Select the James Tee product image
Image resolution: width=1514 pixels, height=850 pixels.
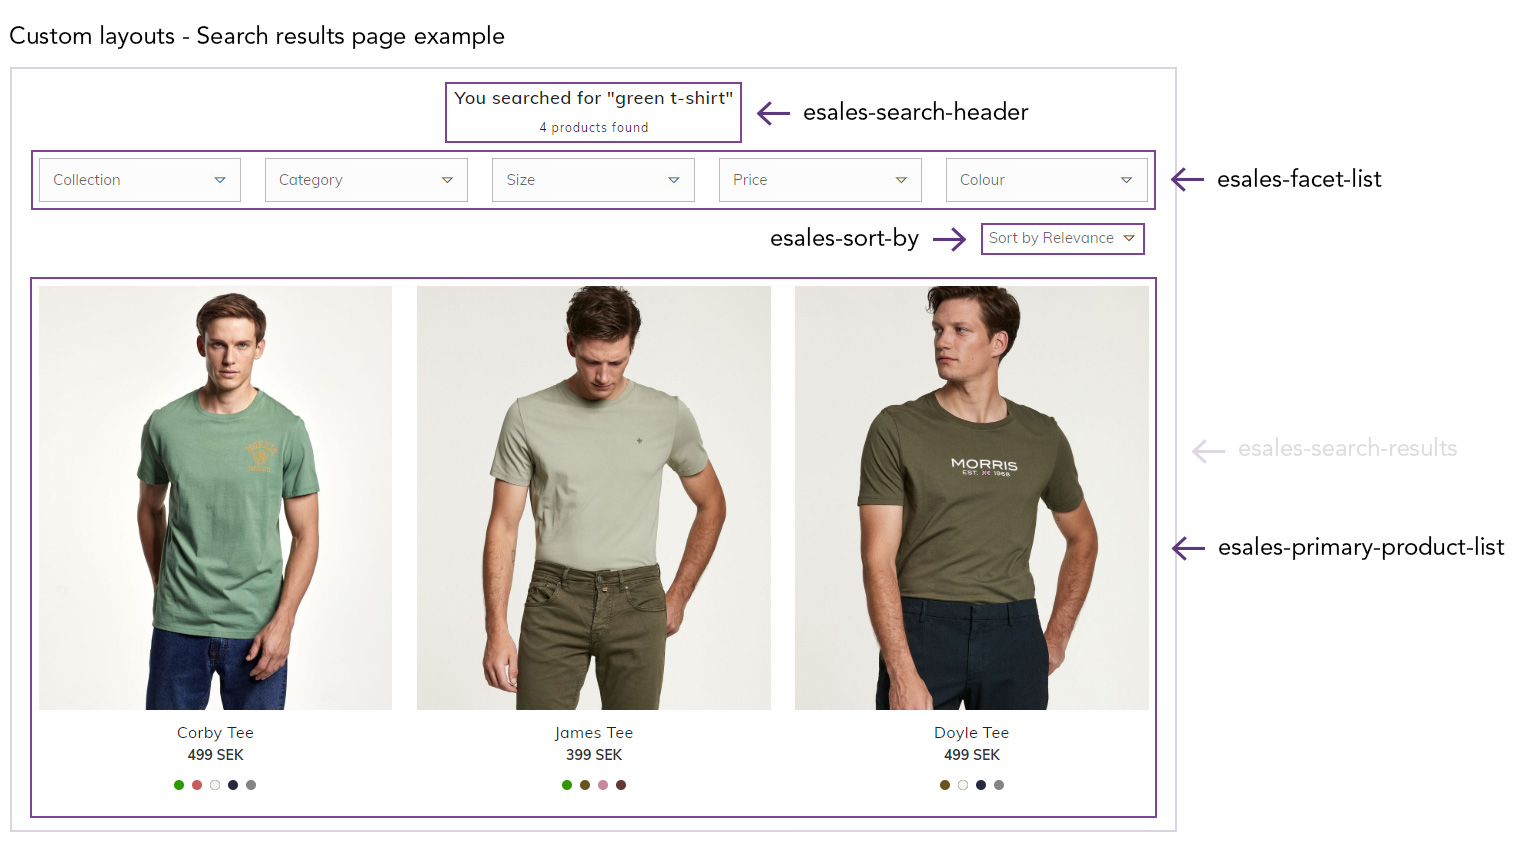[594, 498]
